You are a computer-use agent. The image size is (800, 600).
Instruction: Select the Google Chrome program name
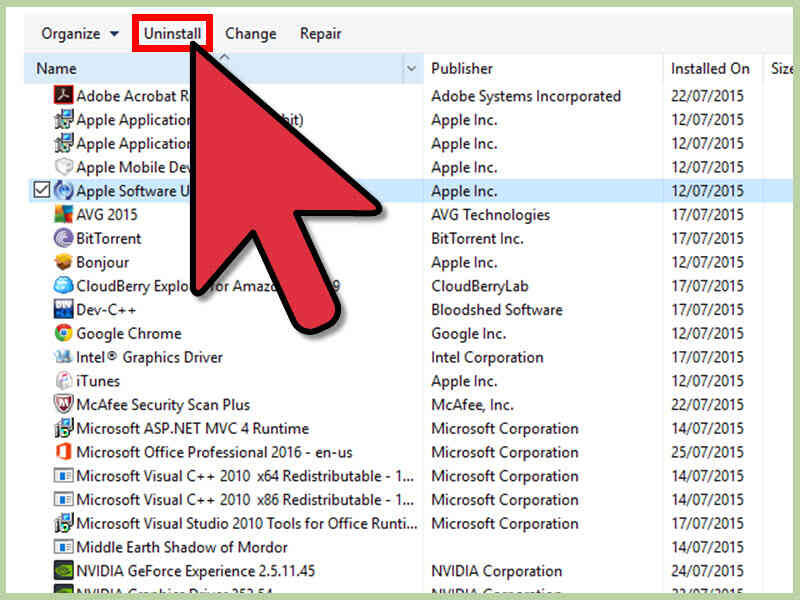(129, 333)
